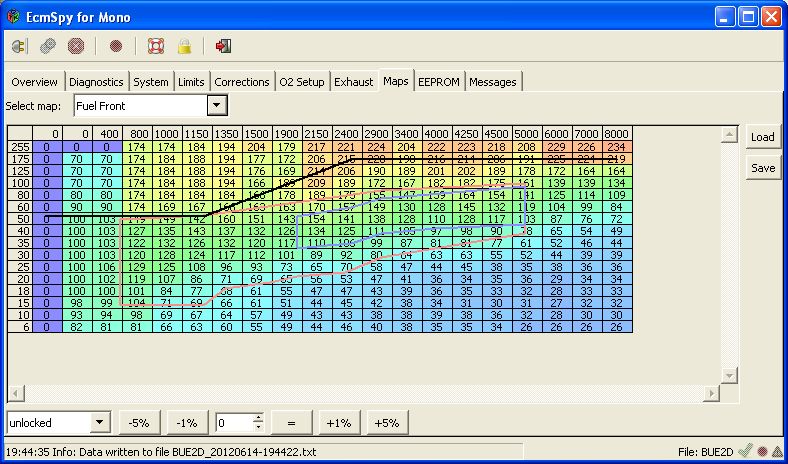Expand the Select map dropdown
Image resolution: width=788 pixels, height=464 pixels.
pos(217,106)
